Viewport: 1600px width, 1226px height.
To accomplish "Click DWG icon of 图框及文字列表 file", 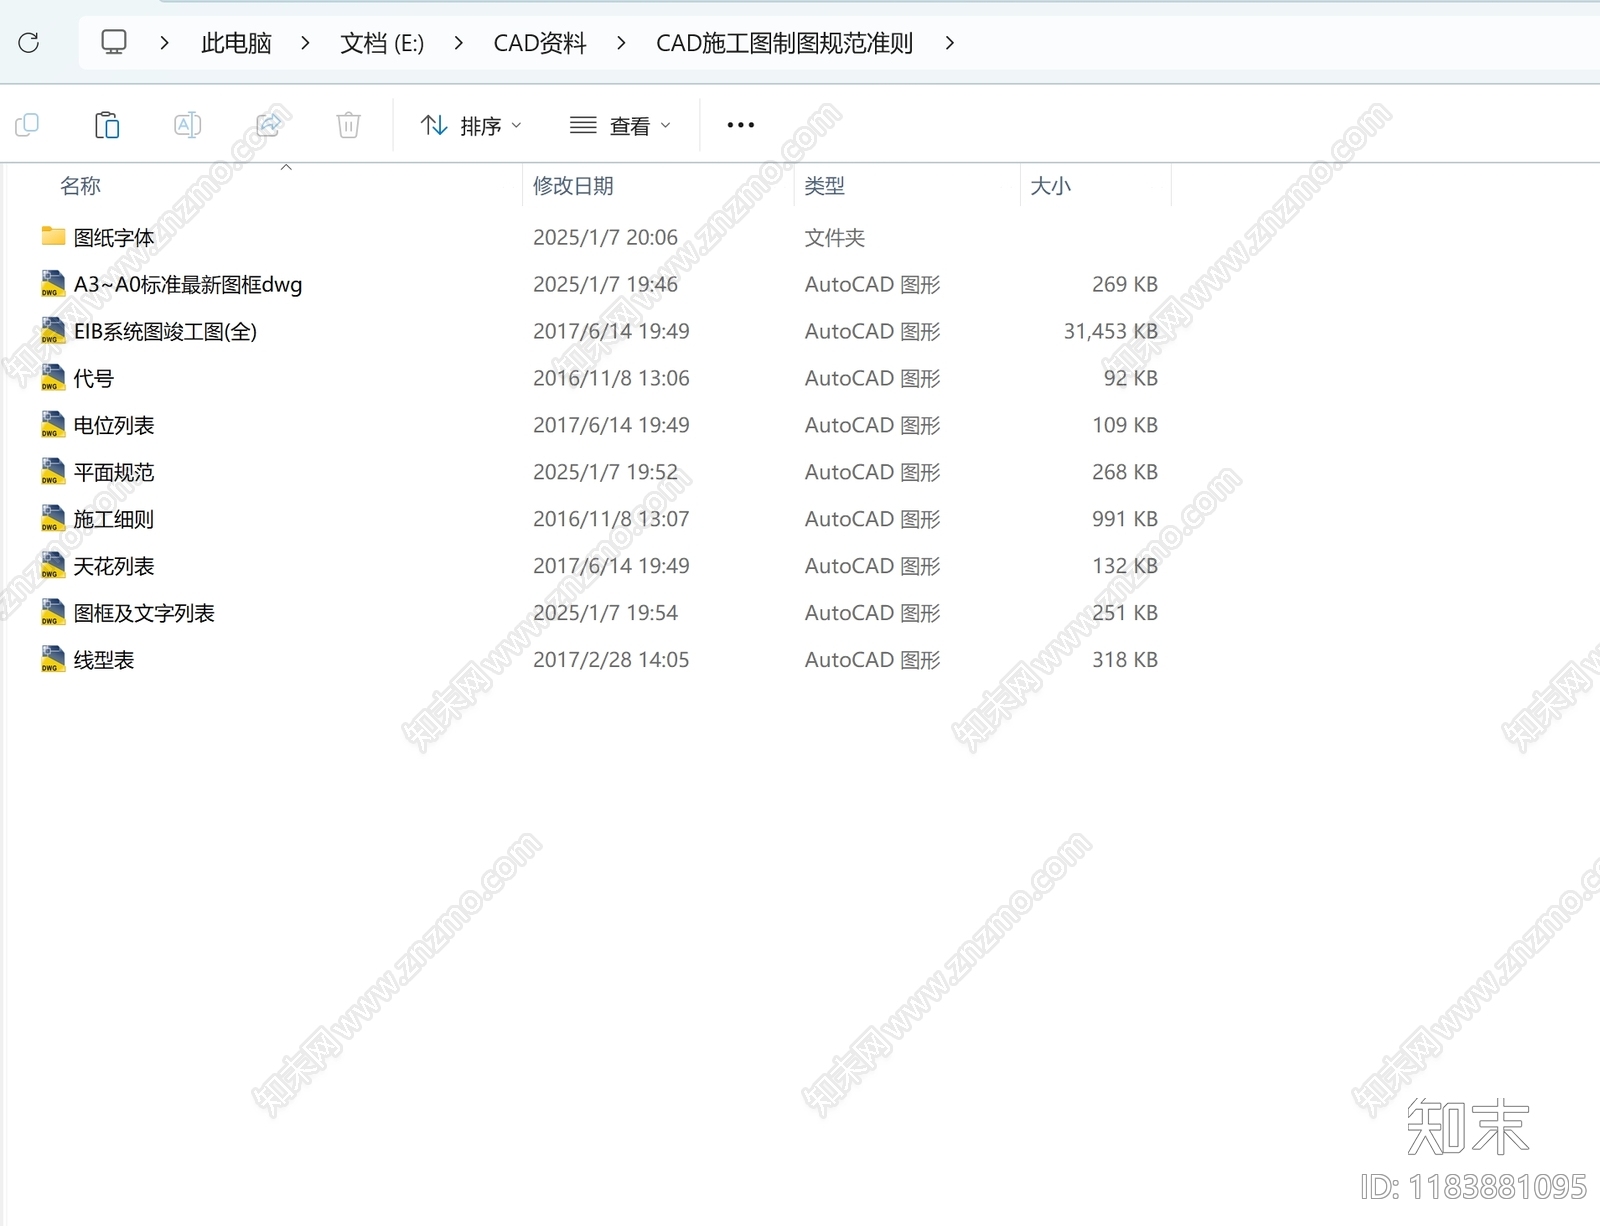I will pyautogui.click(x=53, y=613).
